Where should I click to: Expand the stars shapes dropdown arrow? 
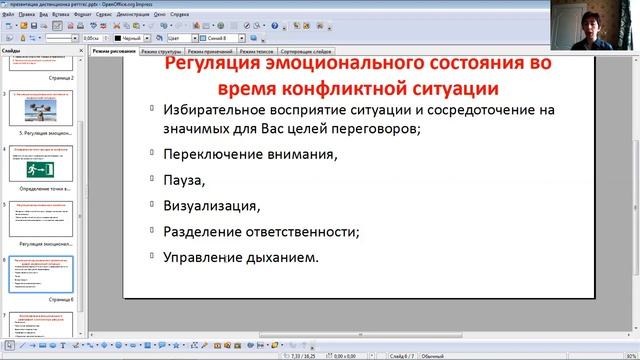[x=184, y=345]
